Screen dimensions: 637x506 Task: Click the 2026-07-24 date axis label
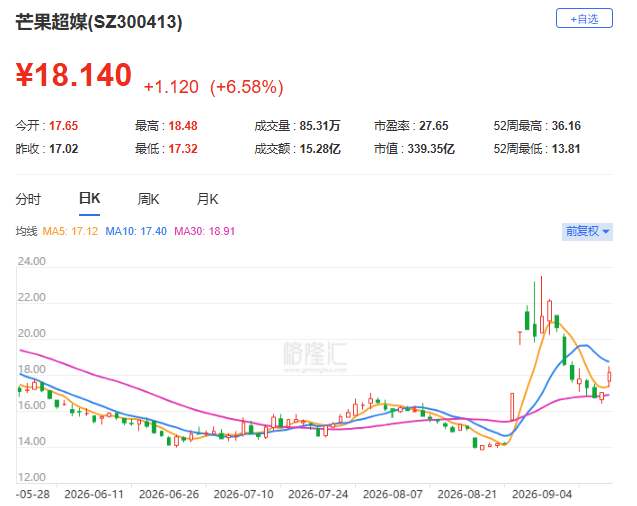318,495
